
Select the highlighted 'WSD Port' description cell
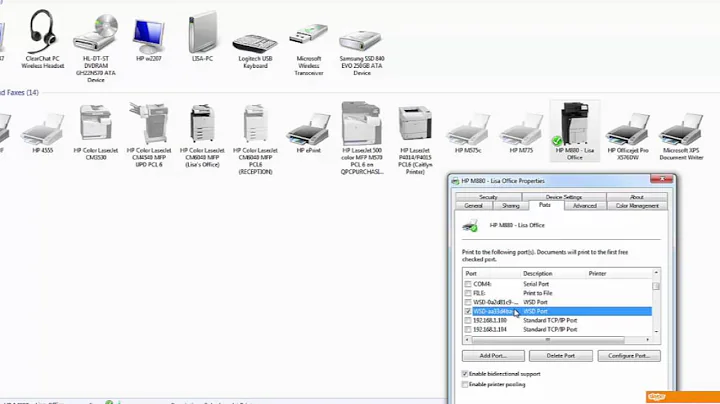[535, 312]
